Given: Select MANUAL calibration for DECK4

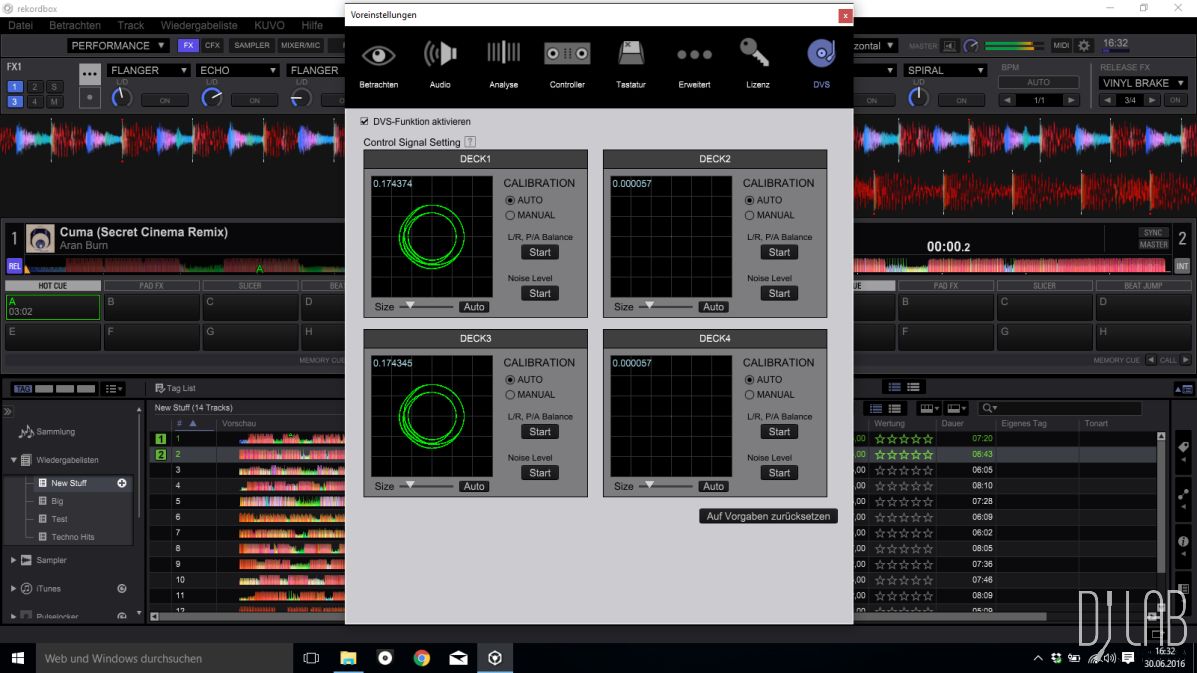Looking at the screenshot, I should pos(750,395).
